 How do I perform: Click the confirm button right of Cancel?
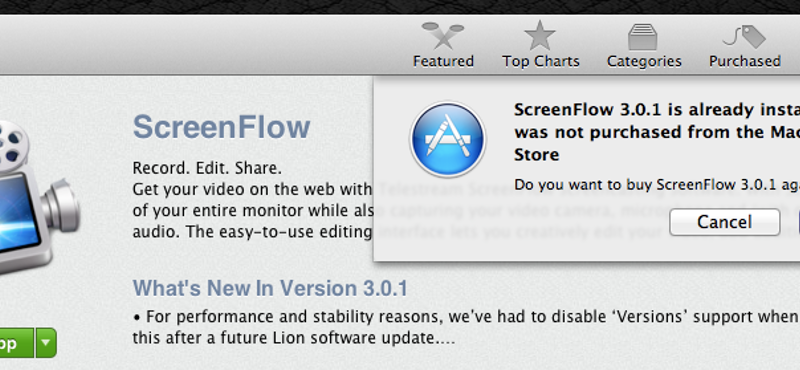coord(798,222)
